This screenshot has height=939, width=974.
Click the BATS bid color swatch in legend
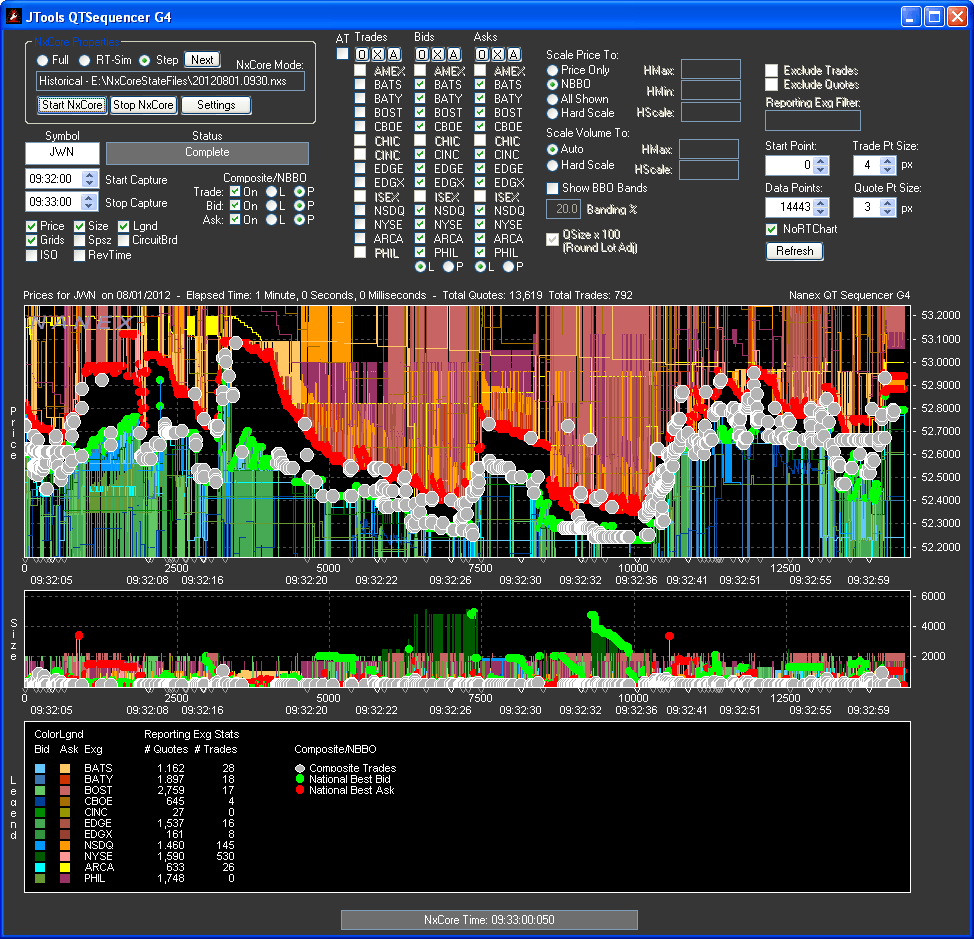(x=40, y=768)
